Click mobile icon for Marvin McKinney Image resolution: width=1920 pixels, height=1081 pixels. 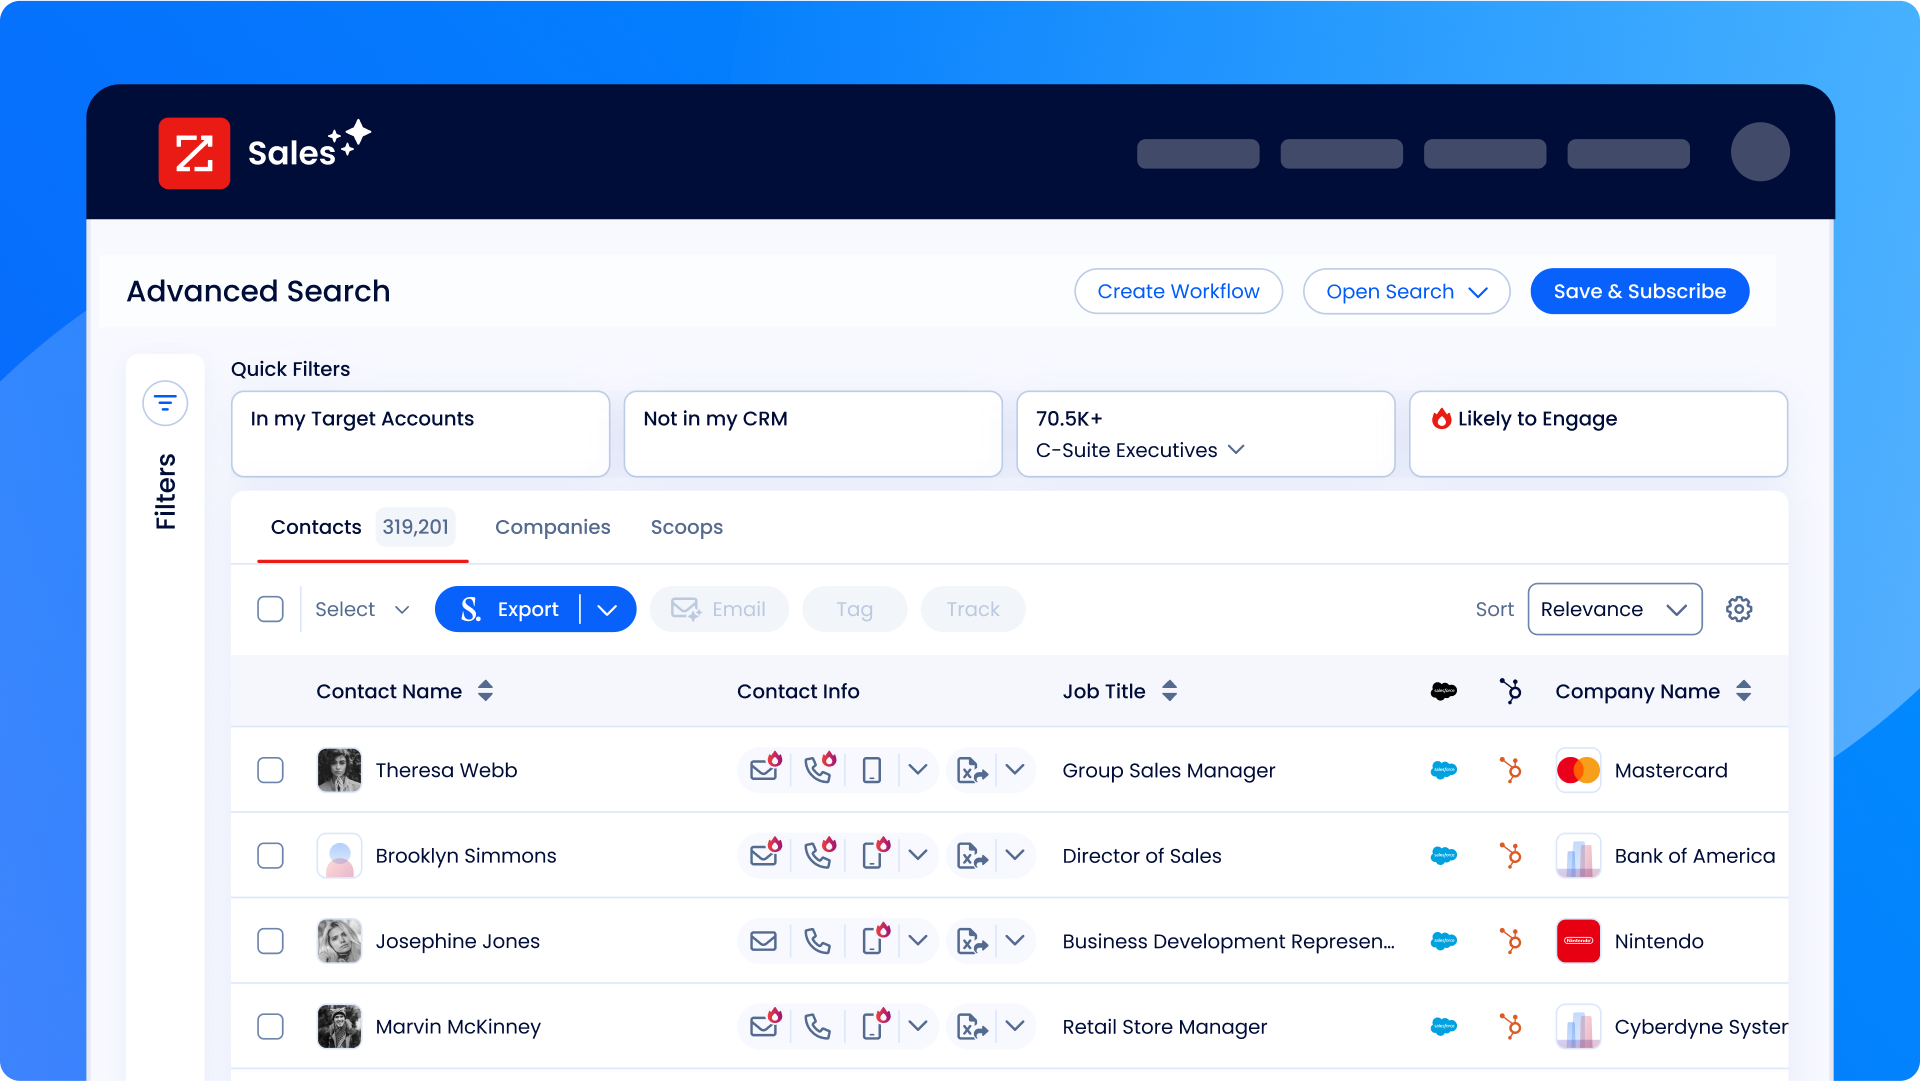pyautogui.click(x=875, y=1025)
